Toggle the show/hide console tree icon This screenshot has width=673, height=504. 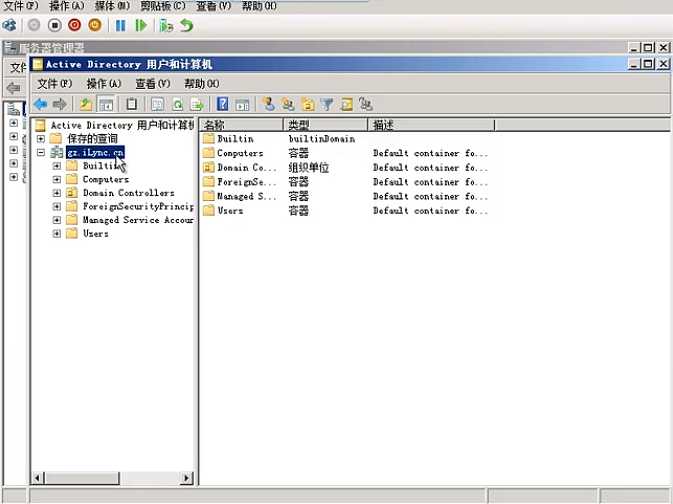[106, 104]
